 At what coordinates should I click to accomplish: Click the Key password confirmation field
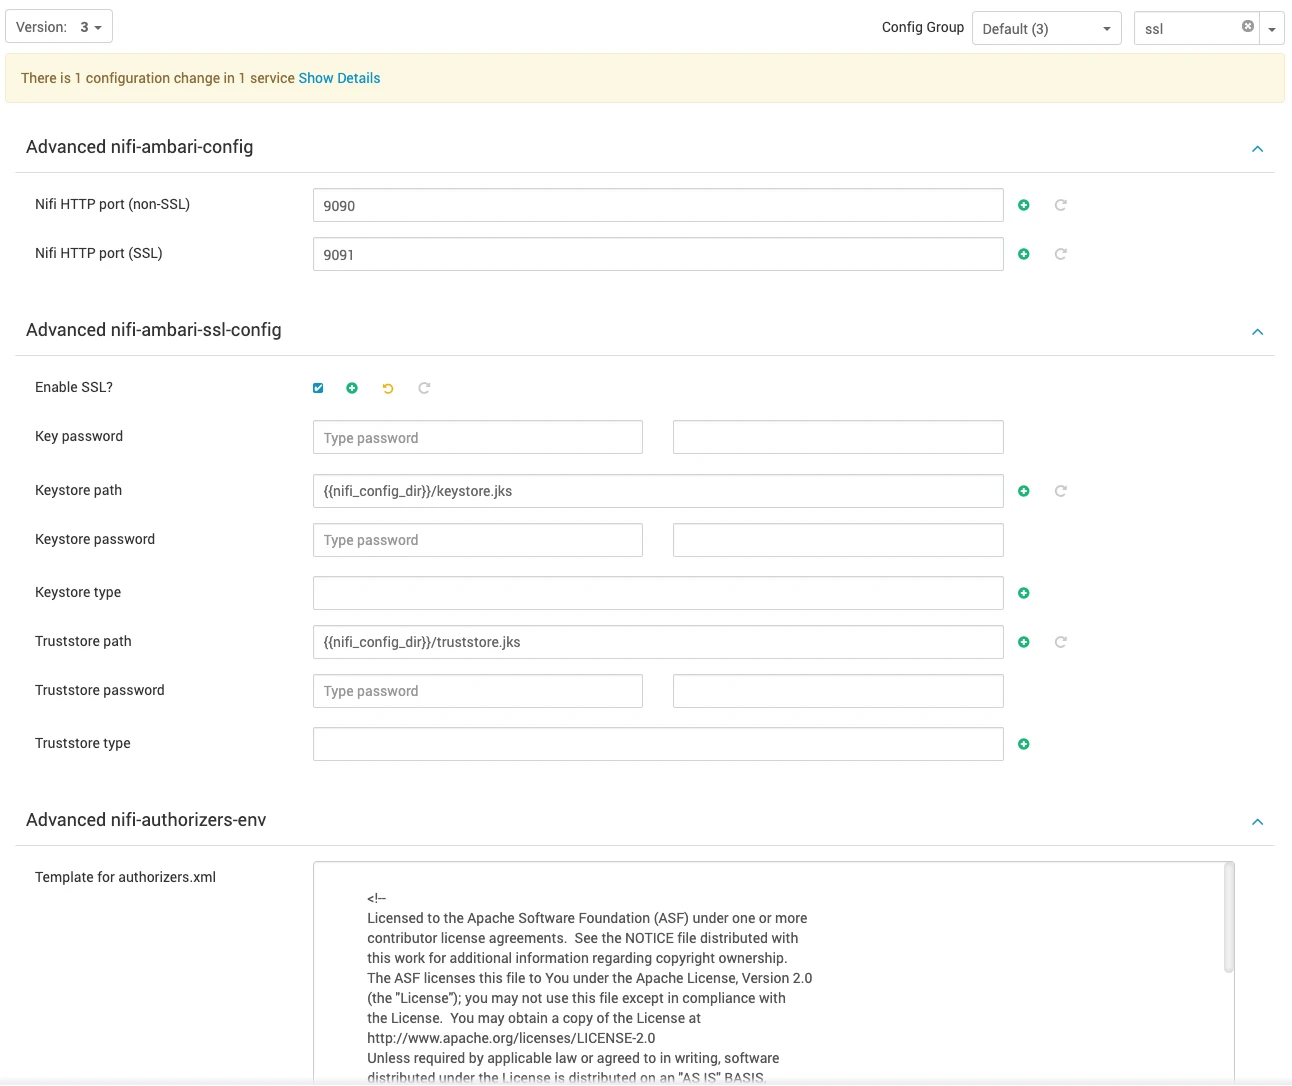[838, 437]
